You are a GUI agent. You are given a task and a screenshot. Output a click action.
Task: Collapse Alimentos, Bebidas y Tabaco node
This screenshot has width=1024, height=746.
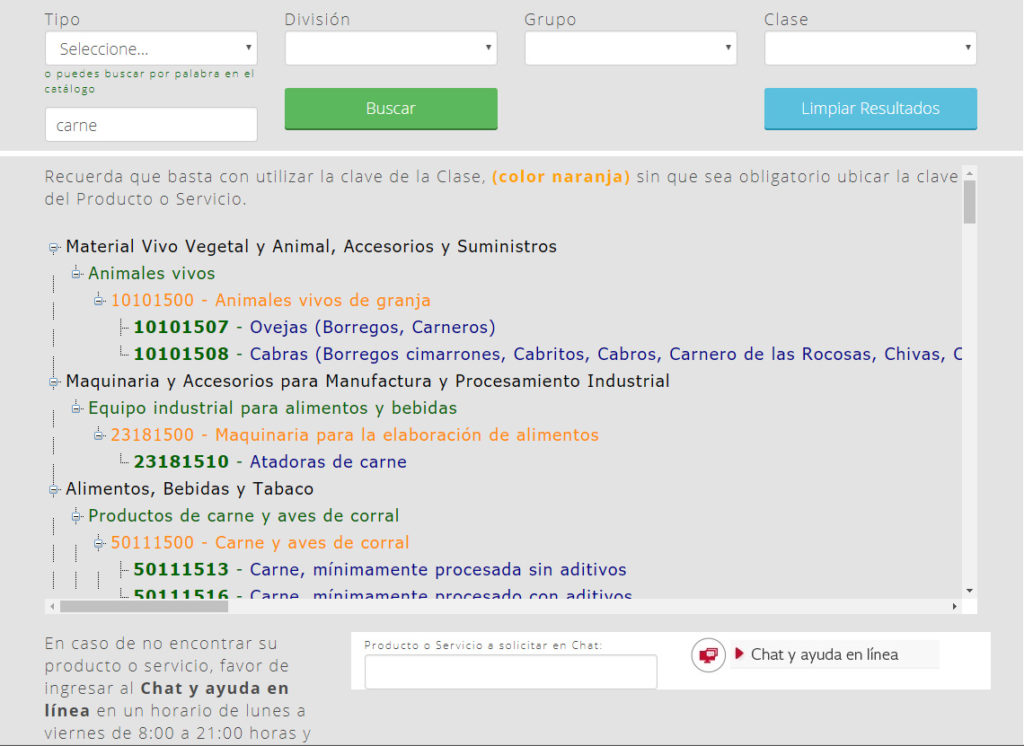pos(54,490)
